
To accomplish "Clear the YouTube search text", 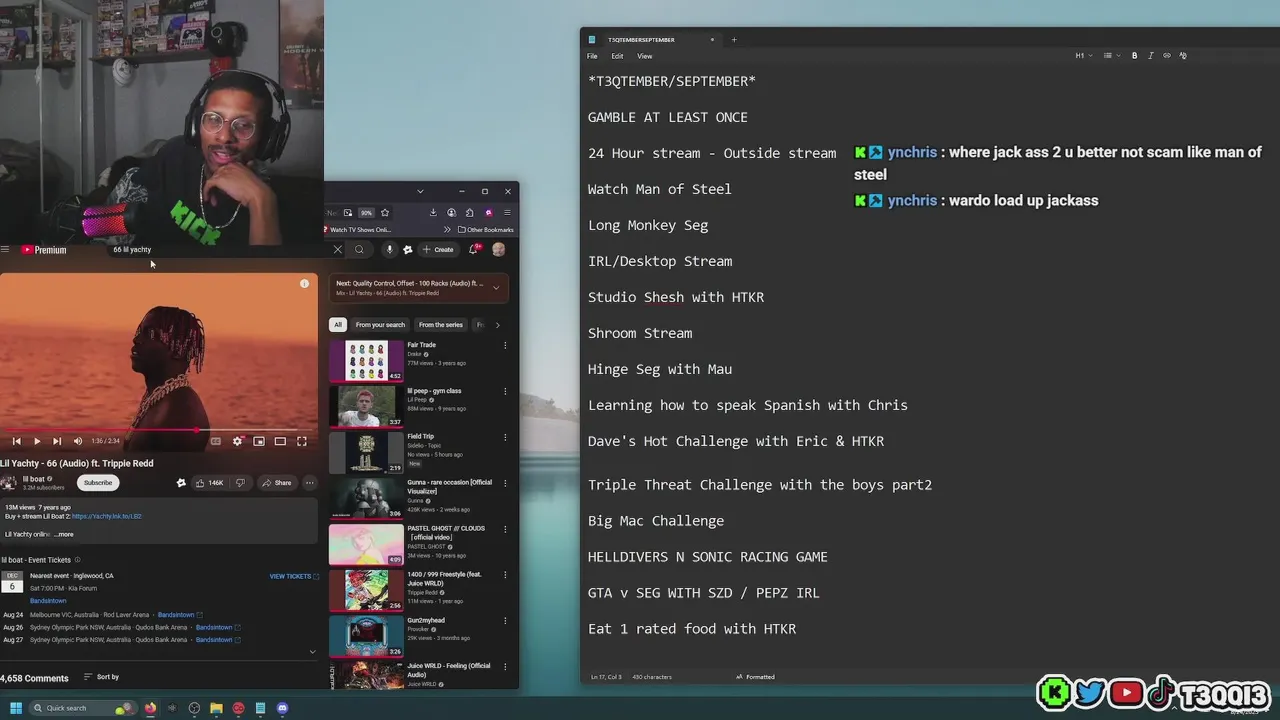I will point(337,250).
